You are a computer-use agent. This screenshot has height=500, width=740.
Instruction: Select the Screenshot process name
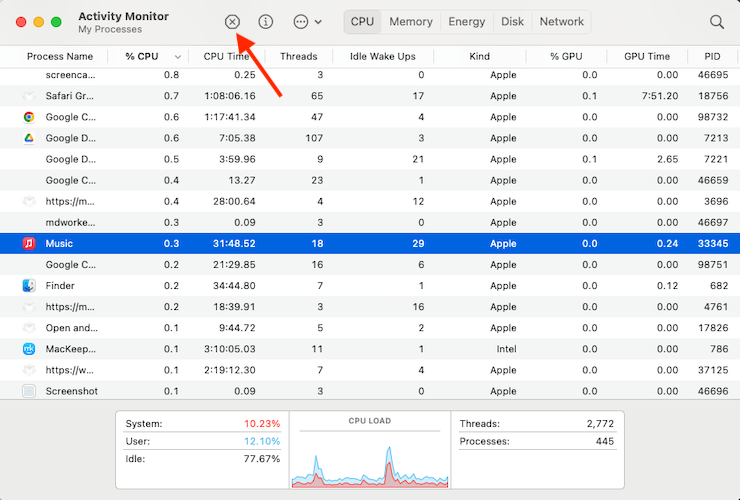[72, 391]
